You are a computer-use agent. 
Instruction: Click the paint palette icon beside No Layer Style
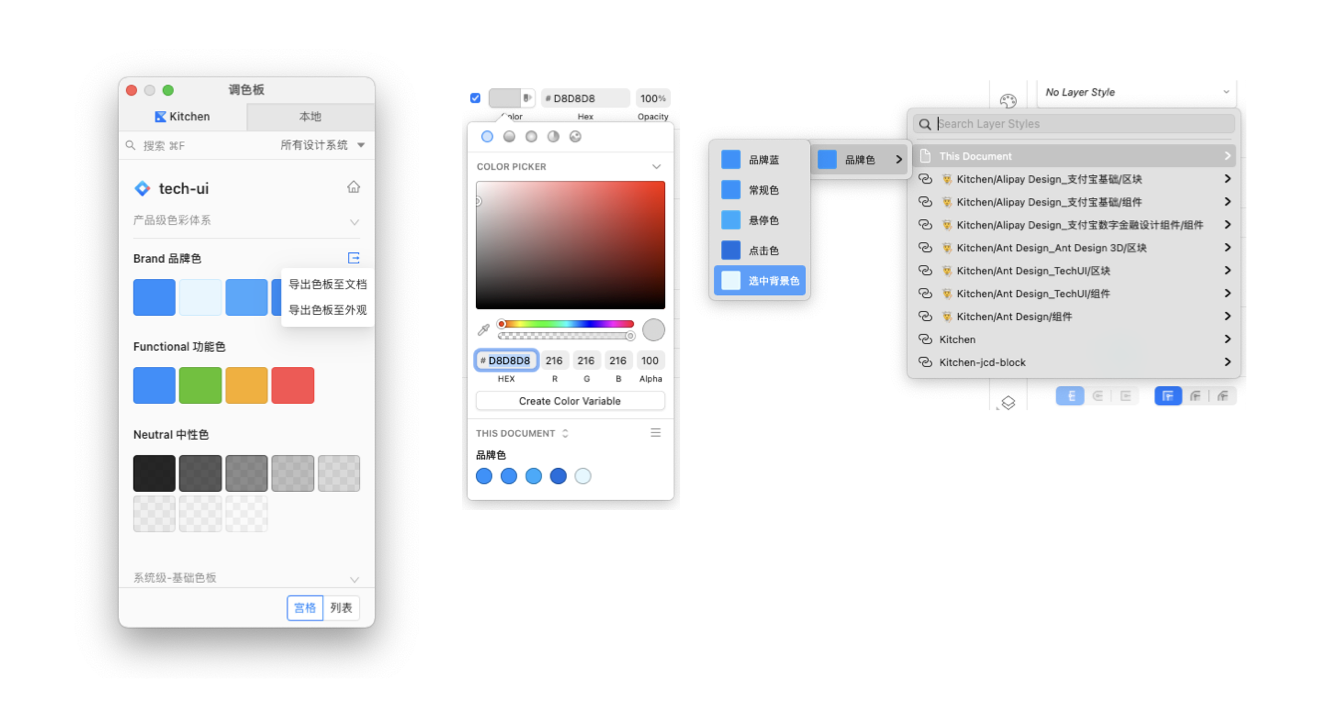(x=1008, y=101)
